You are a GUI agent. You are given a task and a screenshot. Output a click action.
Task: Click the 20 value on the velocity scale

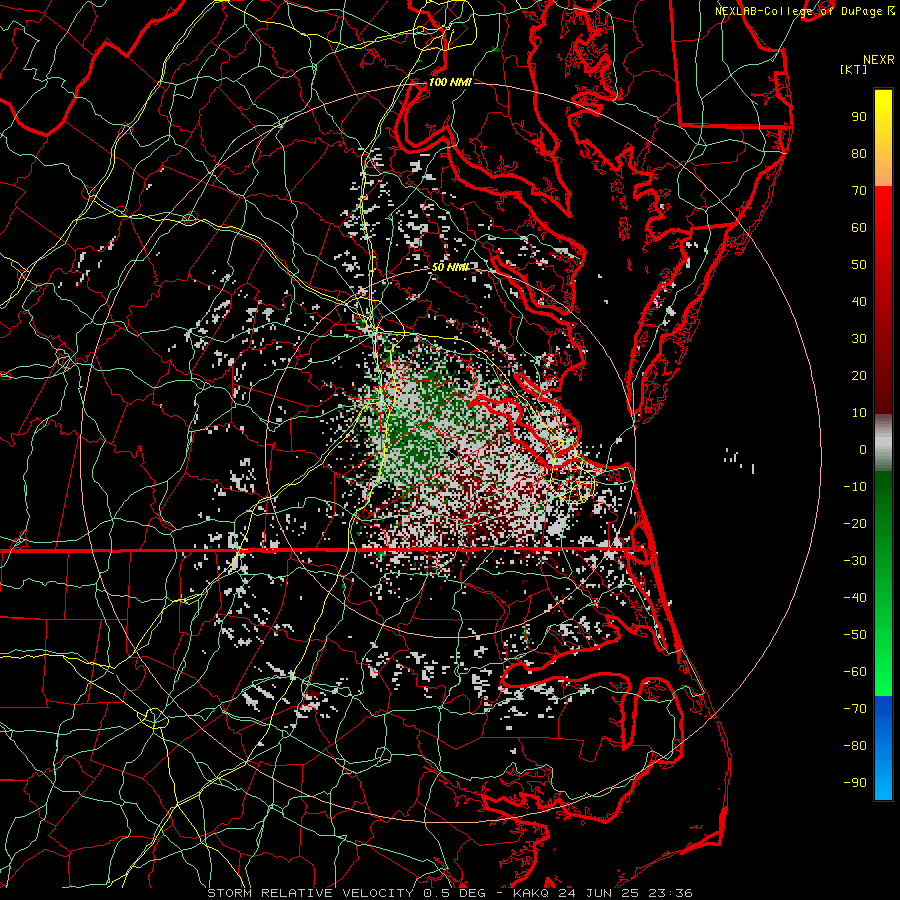[859, 376]
